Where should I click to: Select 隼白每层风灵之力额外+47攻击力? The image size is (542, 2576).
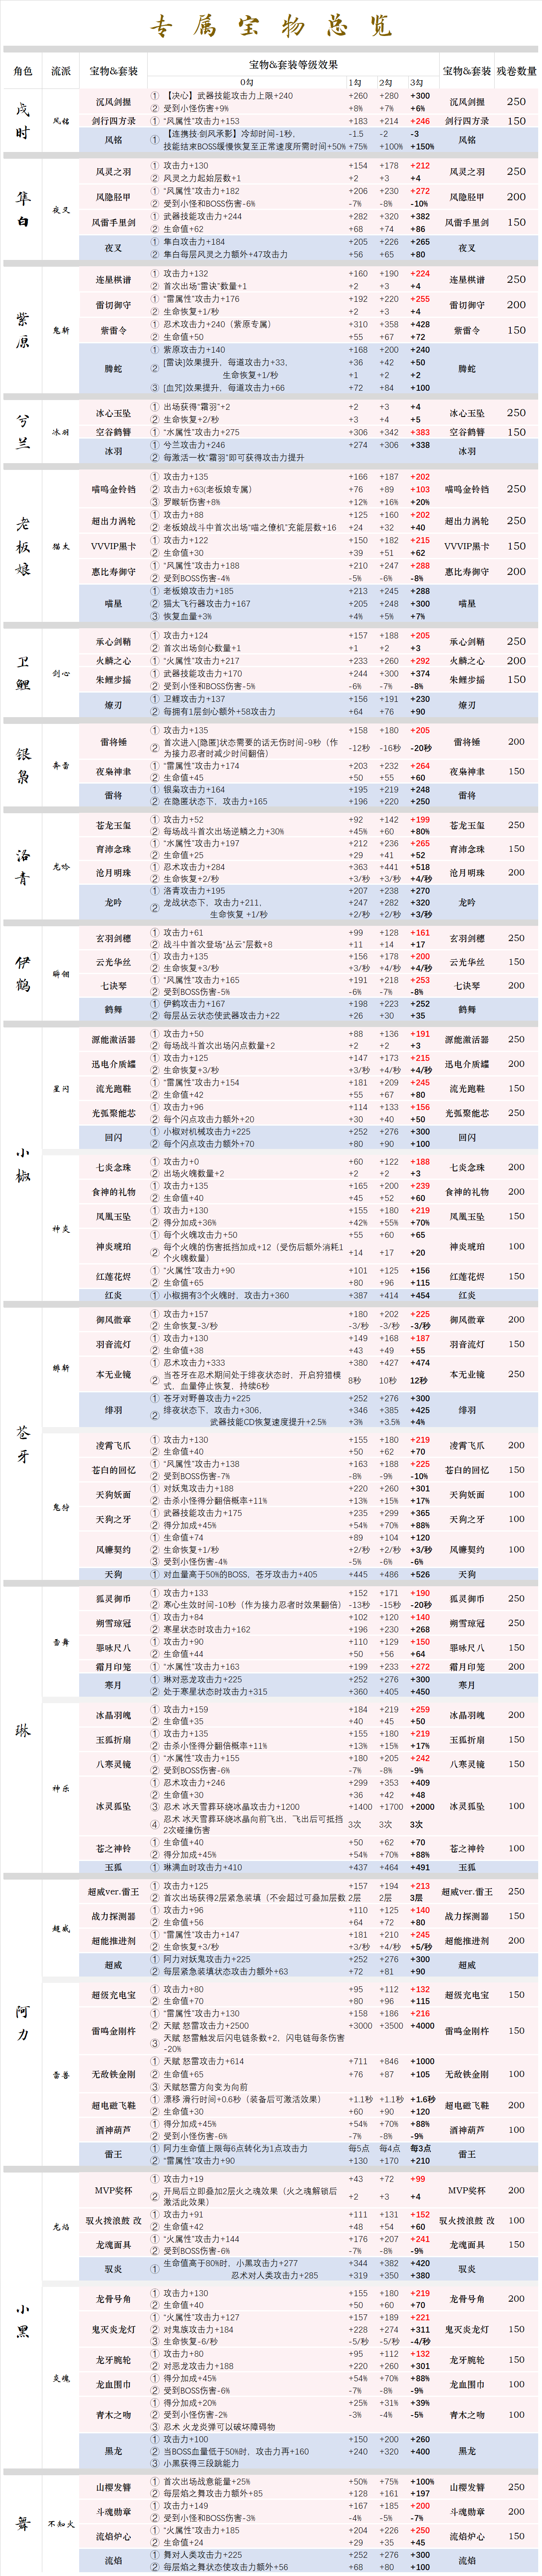225,254
